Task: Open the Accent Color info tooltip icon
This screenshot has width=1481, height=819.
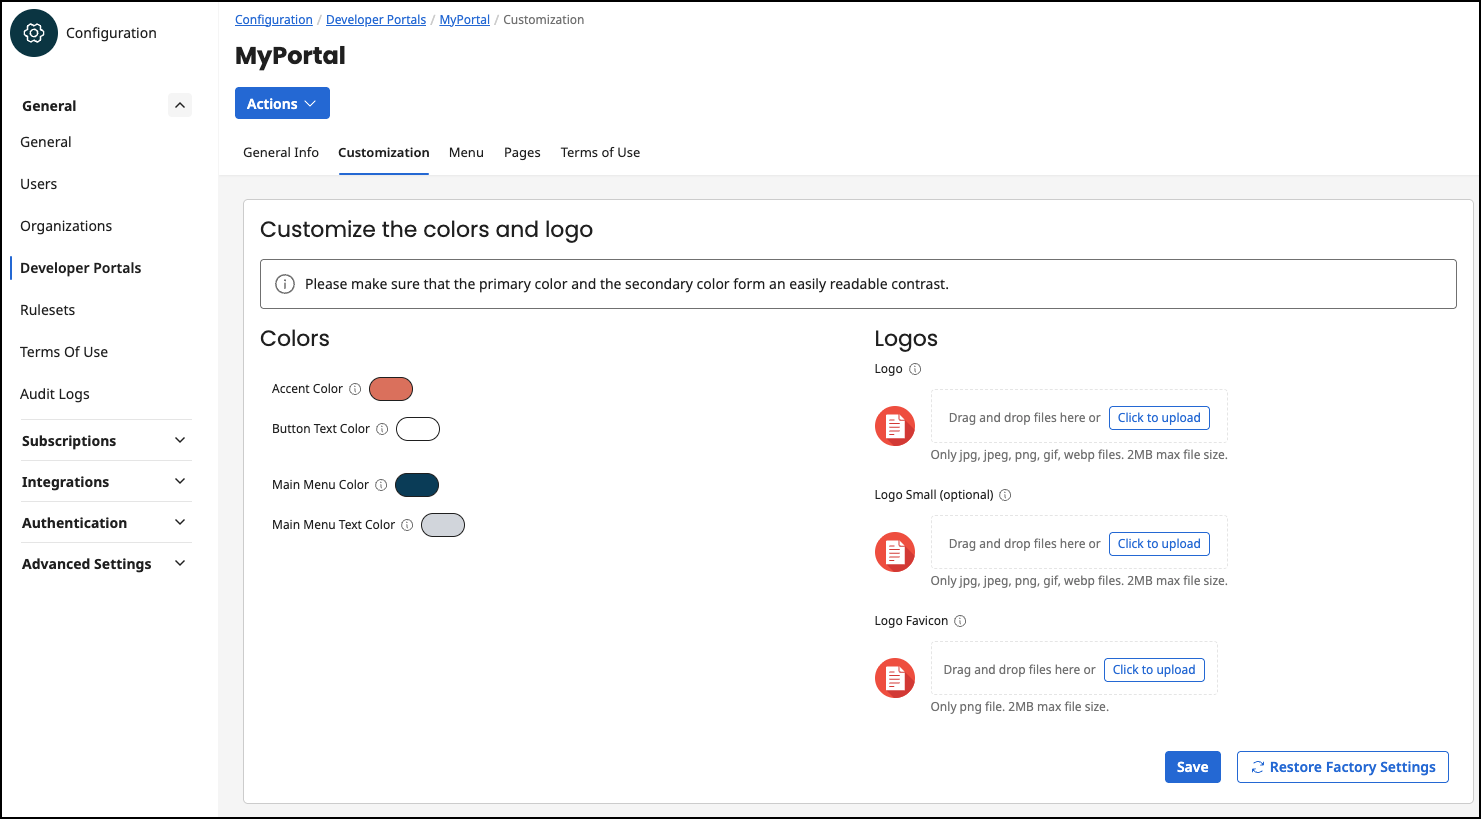Action: pyautogui.click(x=356, y=388)
